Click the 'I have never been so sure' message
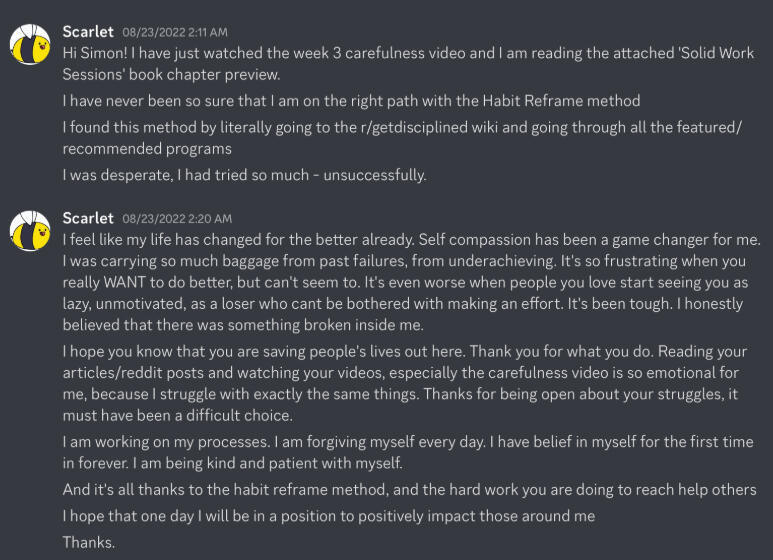773x560 pixels. (350, 101)
